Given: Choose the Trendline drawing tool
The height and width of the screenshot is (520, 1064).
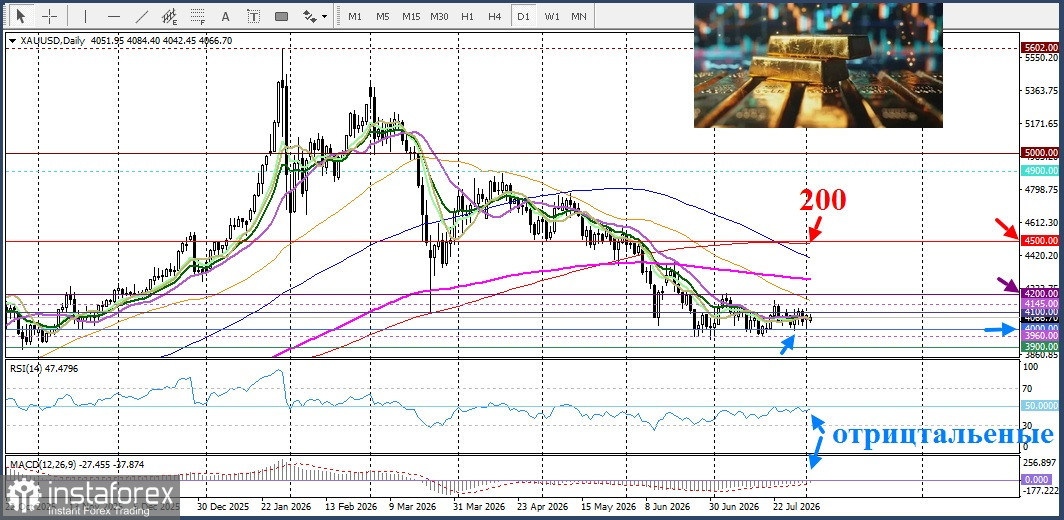Looking at the screenshot, I should [x=142, y=16].
